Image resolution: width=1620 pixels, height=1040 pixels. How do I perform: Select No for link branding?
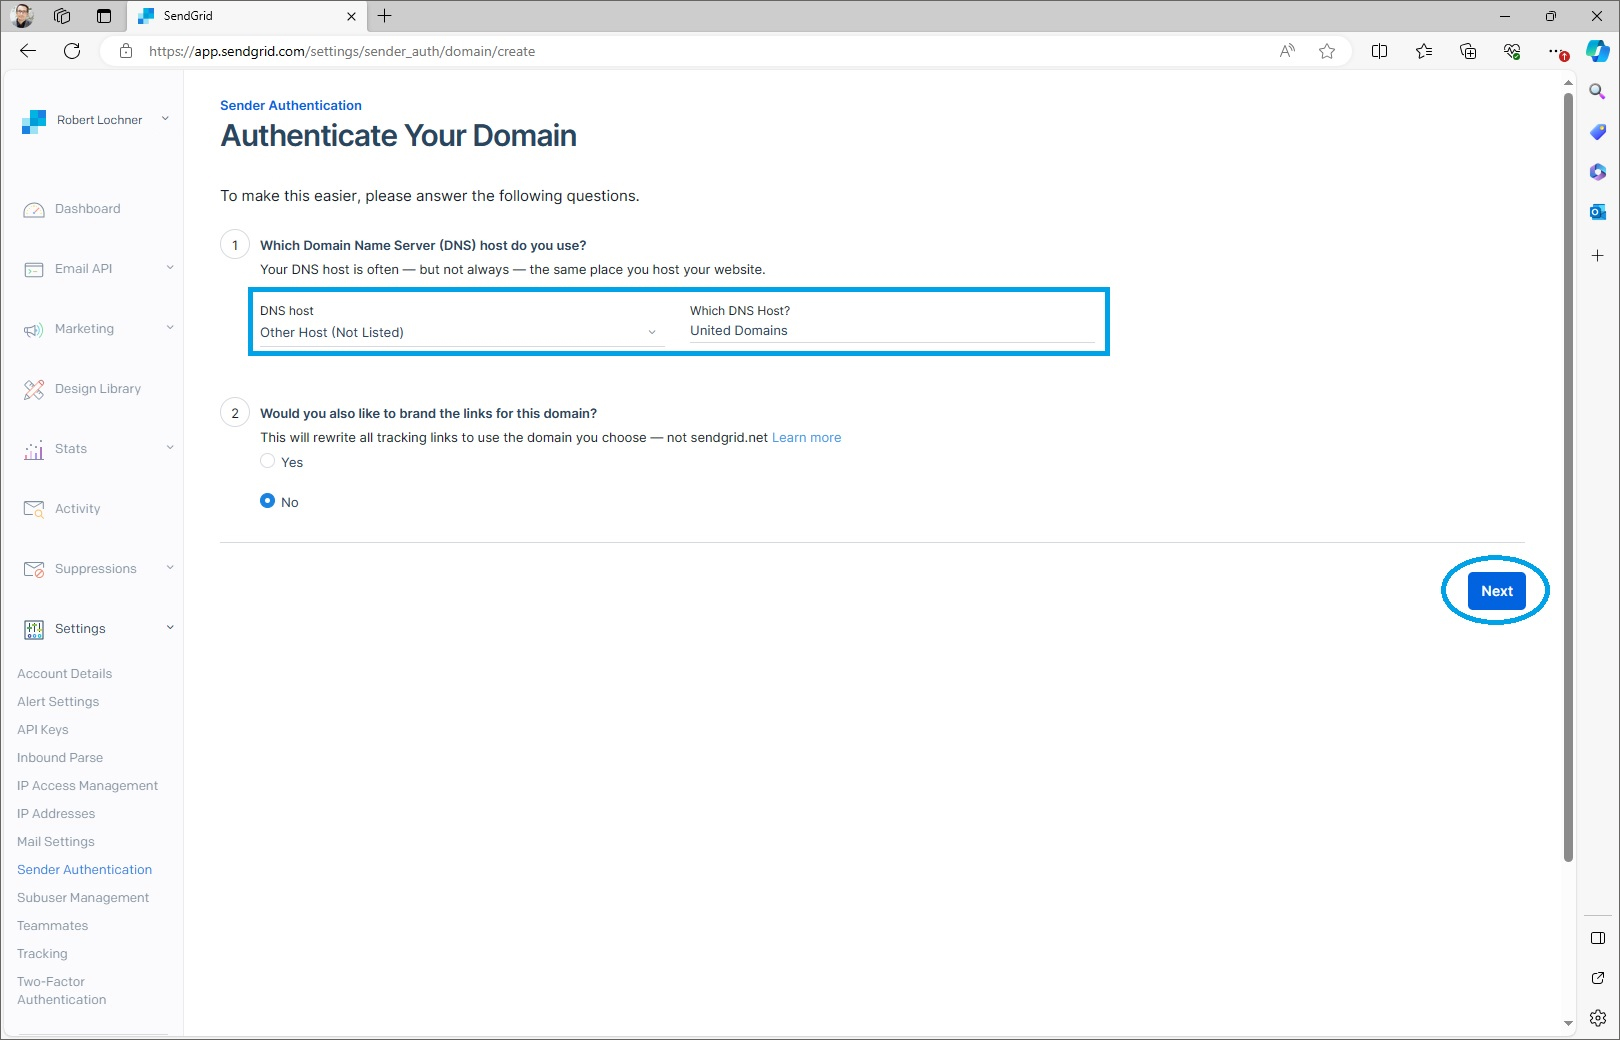point(267,501)
